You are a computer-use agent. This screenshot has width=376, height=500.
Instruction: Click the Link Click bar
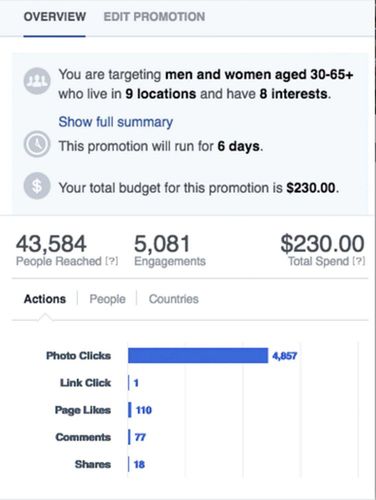pyautogui.click(x=129, y=383)
